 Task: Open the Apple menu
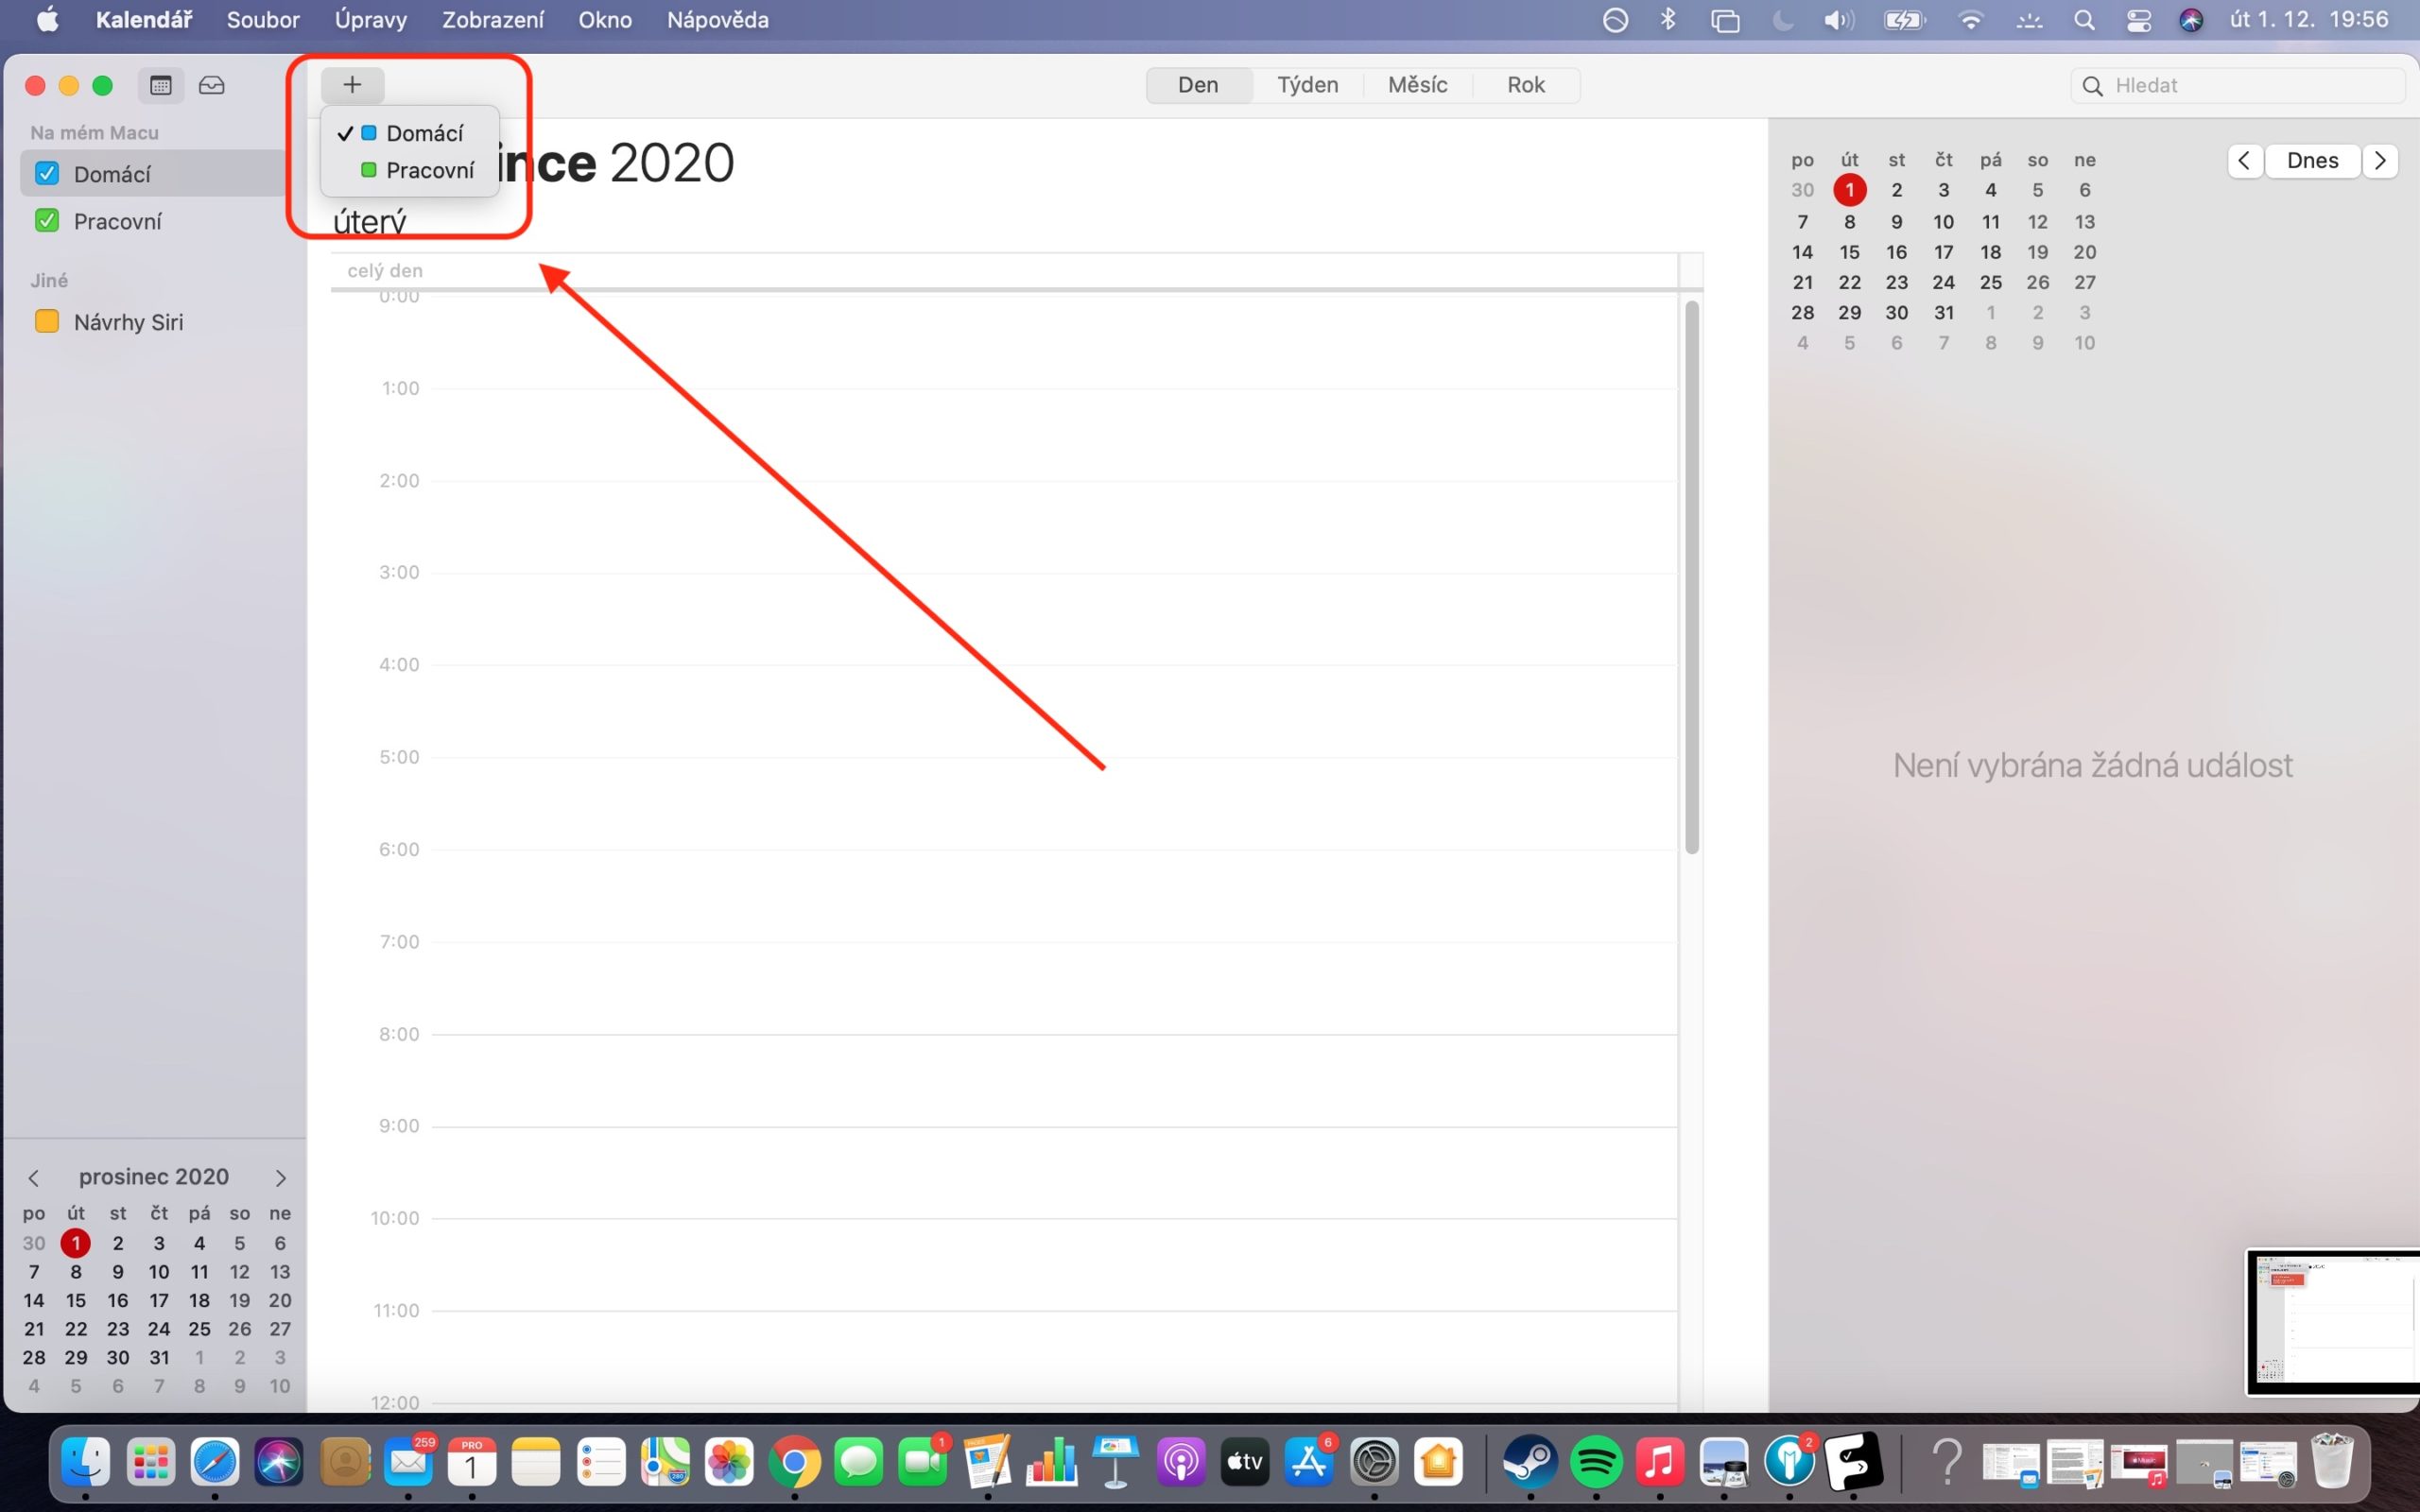[47, 20]
